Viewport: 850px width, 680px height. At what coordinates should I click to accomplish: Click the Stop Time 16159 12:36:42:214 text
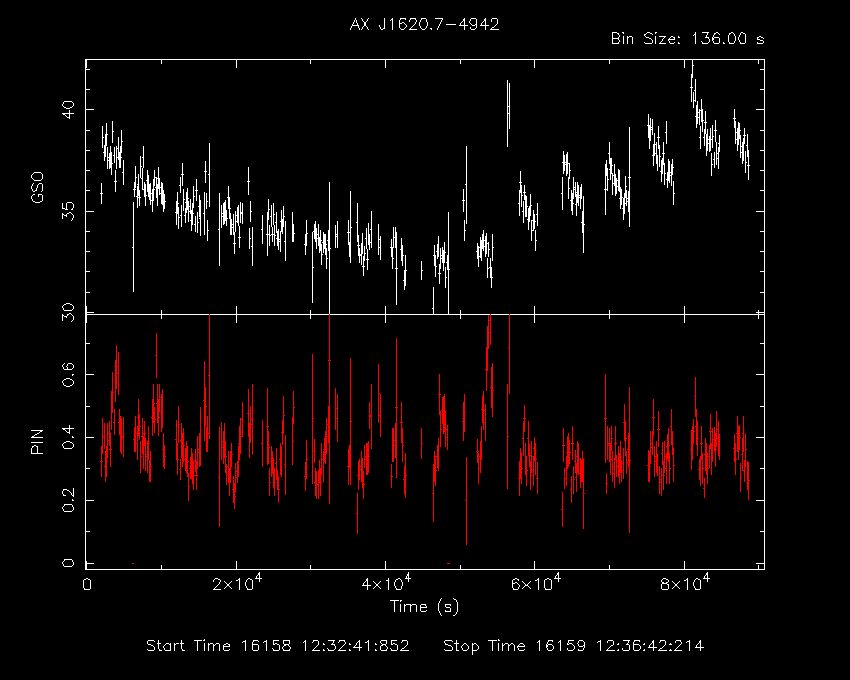coord(574,646)
